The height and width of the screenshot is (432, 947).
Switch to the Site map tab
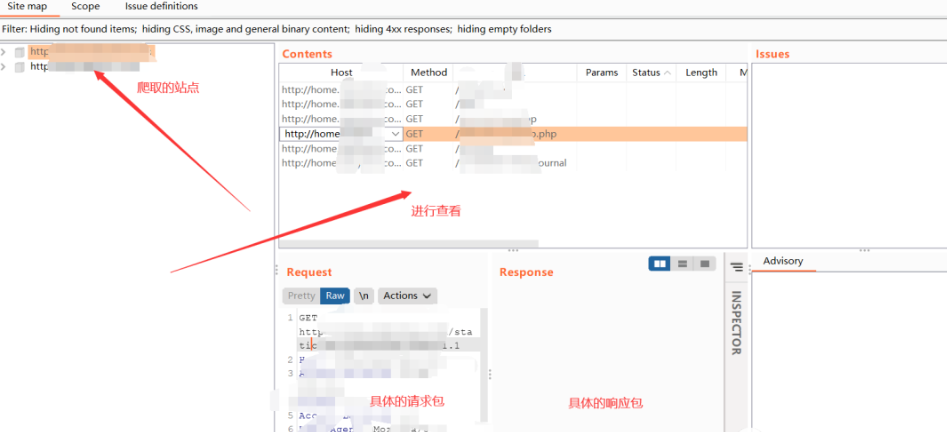[27, 7]
